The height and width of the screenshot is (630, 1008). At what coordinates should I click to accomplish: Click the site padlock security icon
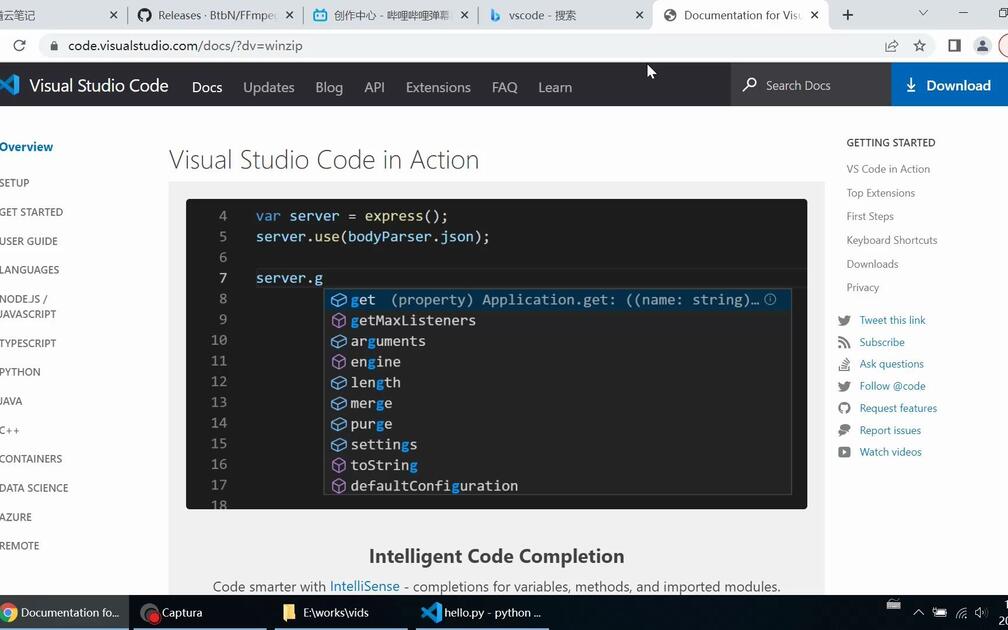[54, 46]
